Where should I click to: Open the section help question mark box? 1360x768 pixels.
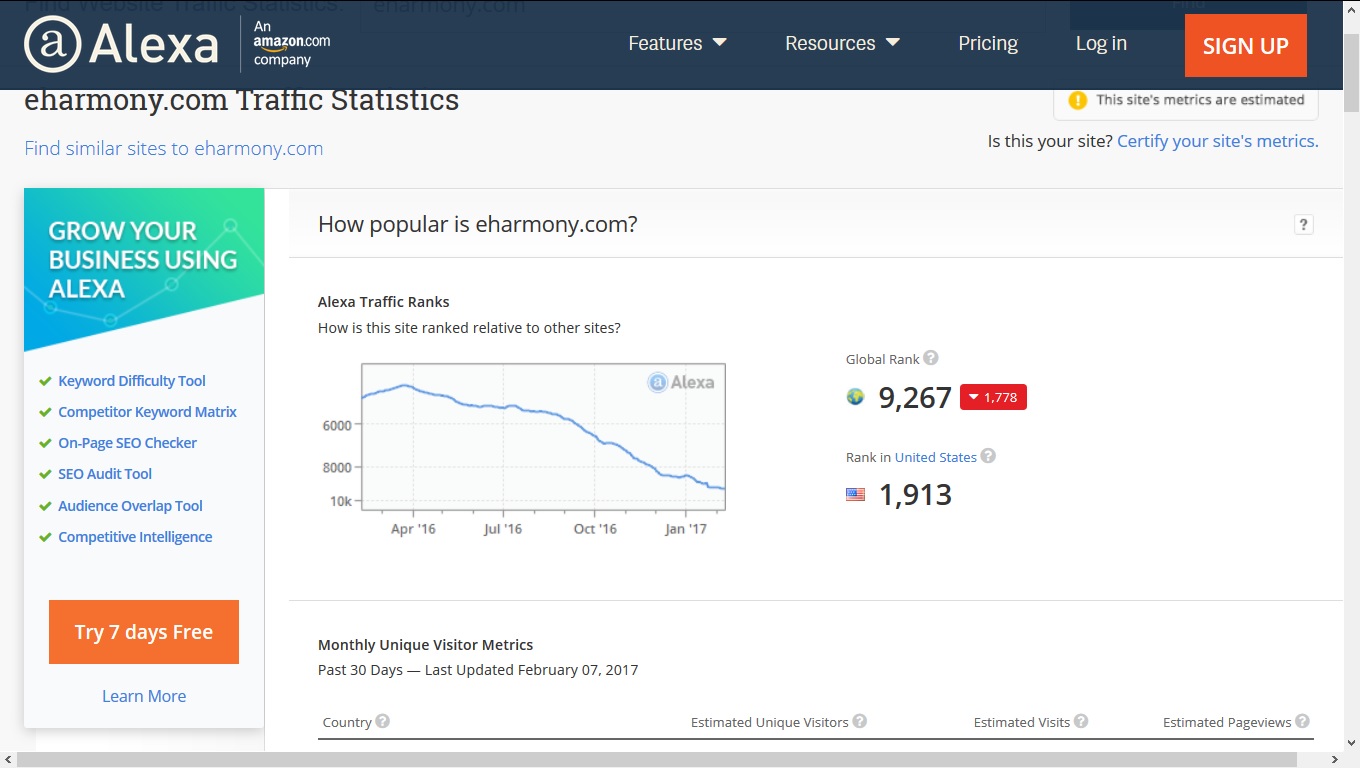pyautogui.click(x=1303, y=224)
